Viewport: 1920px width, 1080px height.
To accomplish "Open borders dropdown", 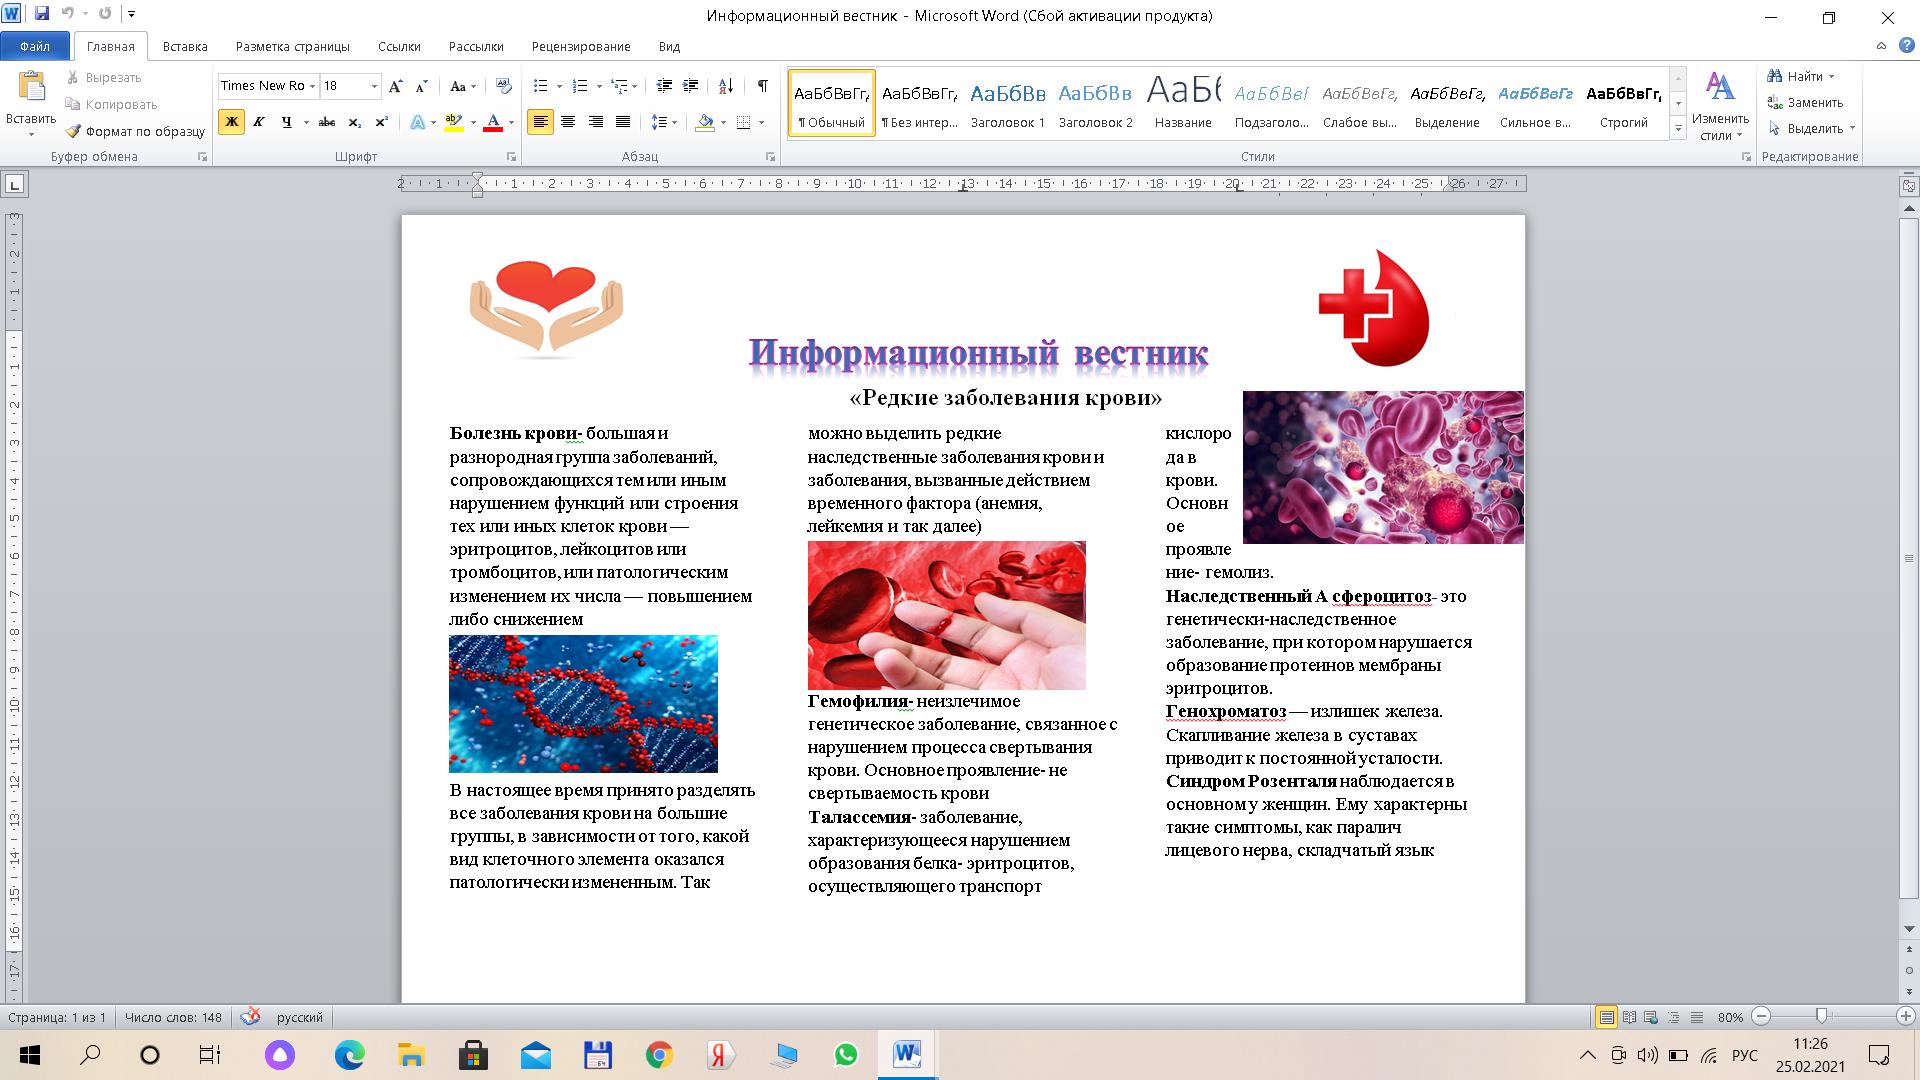I will (761, 122).
